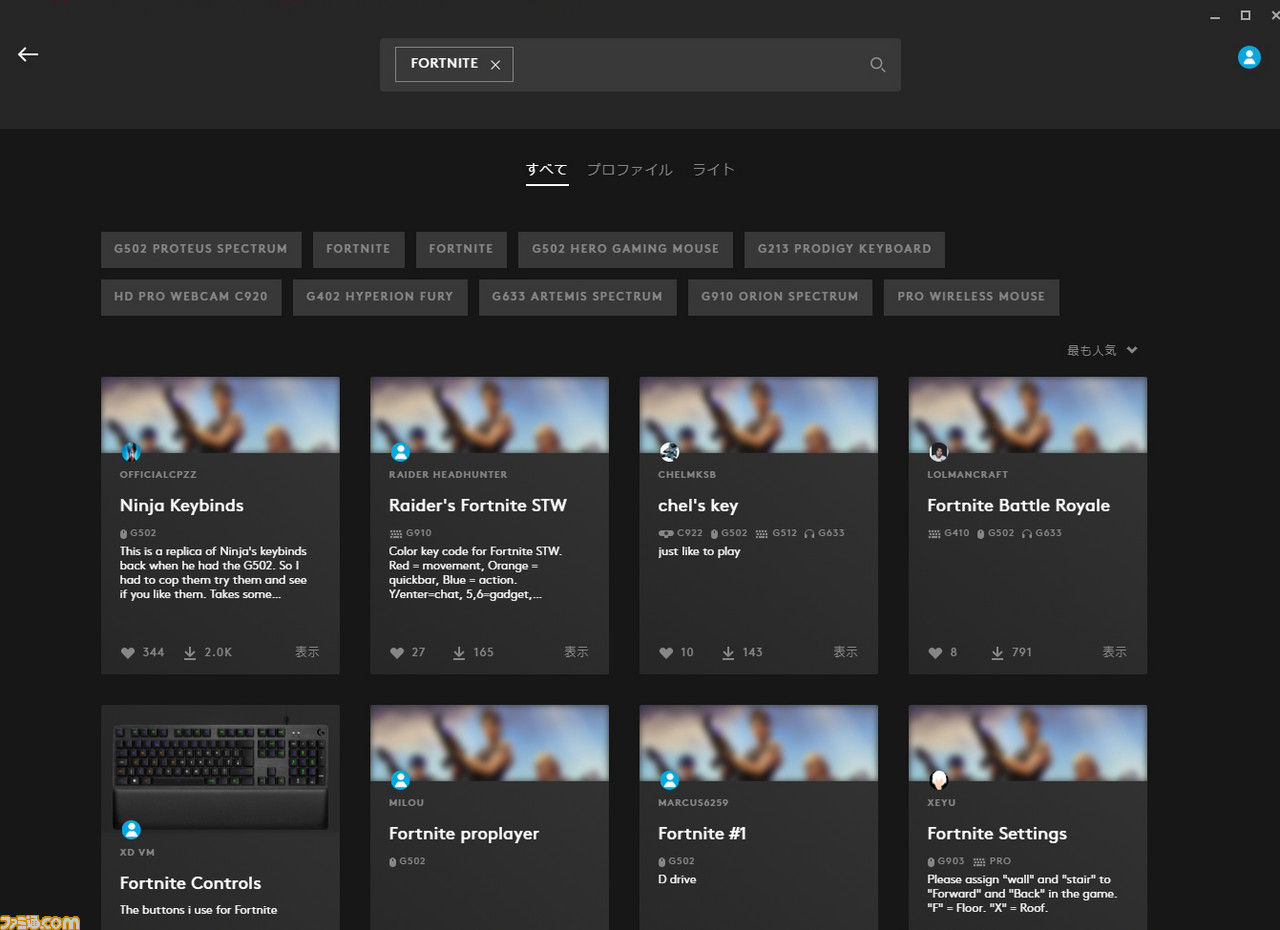Screen dimensions: 1280x930
Task: Open the Fortnite Settings card title
Action: click(x=997, y=834)
